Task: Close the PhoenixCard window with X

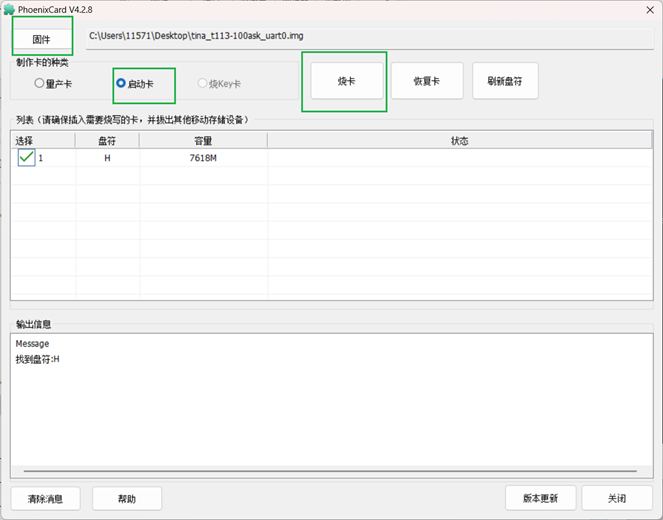Action: tap(650, 10)
